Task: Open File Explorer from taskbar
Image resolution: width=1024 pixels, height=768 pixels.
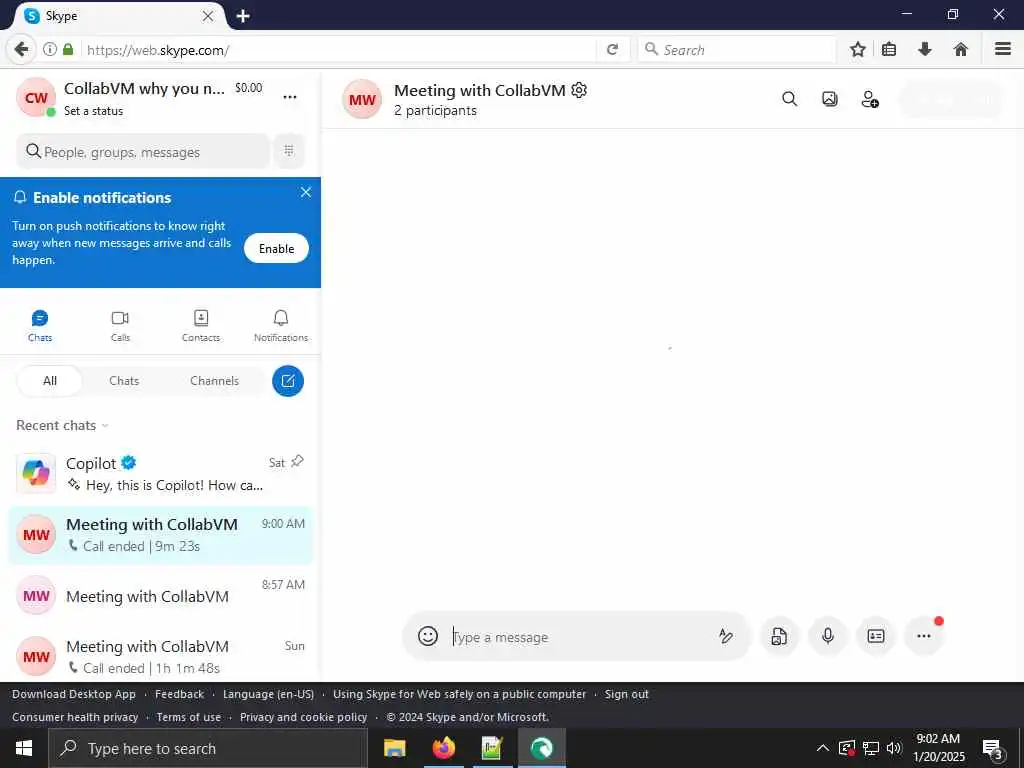Action: point(394,748)
